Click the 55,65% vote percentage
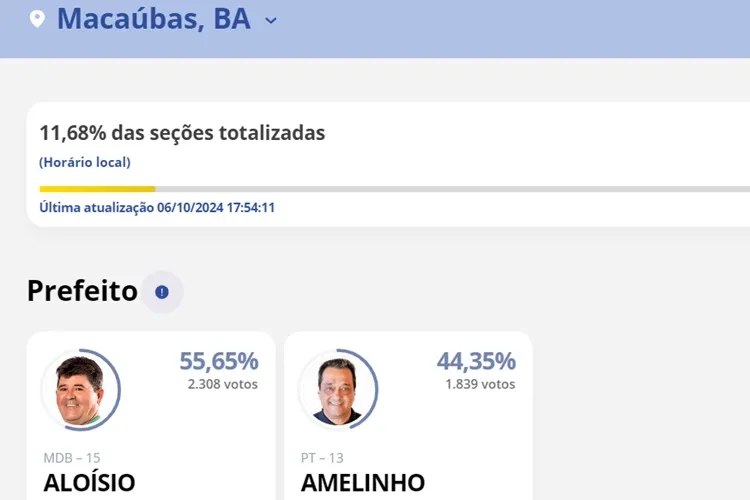 (218, 361)
